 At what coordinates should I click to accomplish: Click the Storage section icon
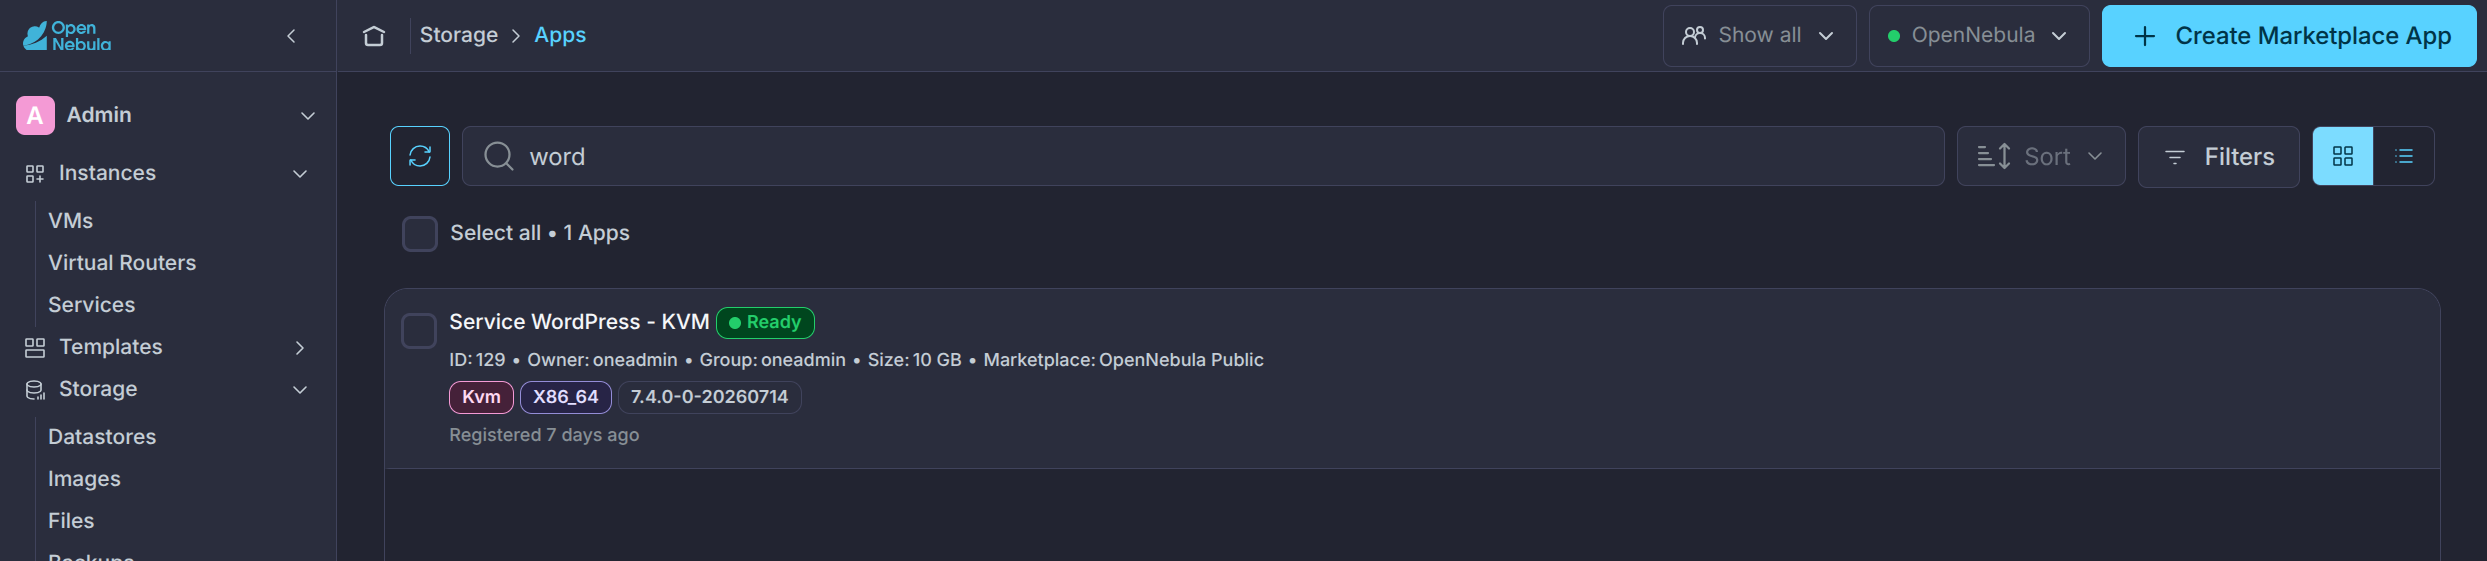point(35,390)
